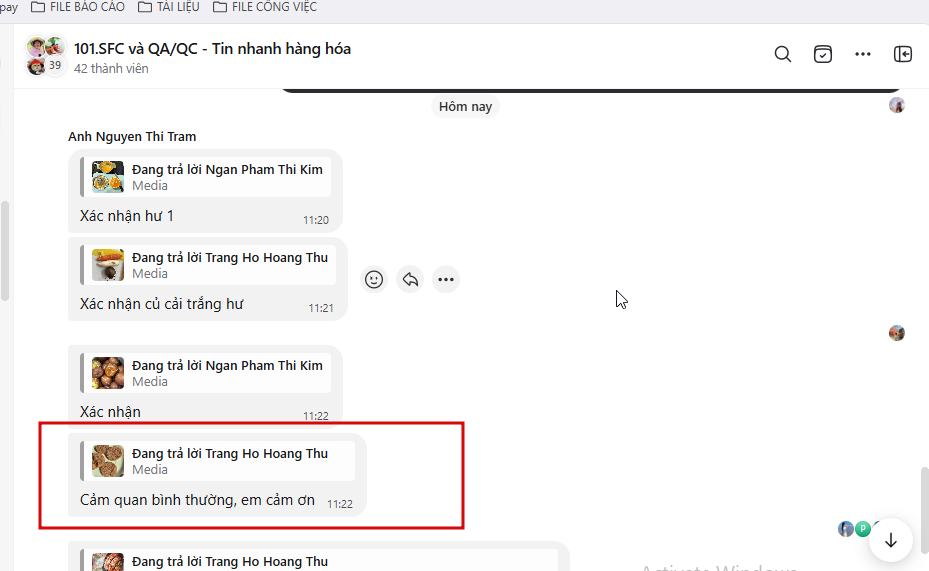Open the three-dot options in chat header
Viewport: 929px width, 571px height.
(863, 54)
